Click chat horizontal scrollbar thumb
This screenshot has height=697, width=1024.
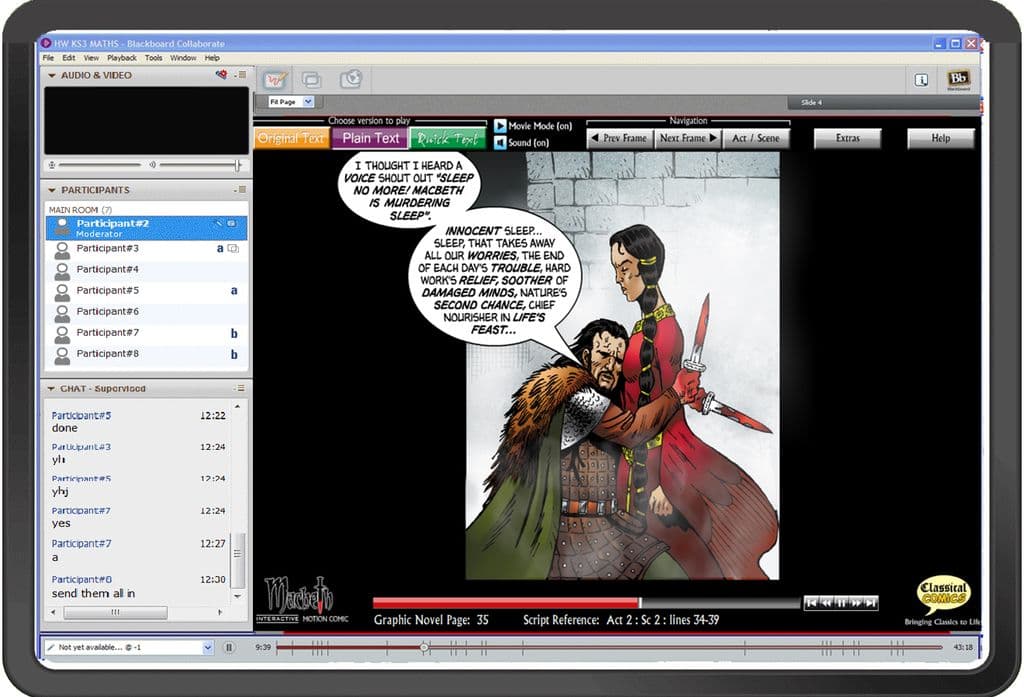tap(116, 612)
